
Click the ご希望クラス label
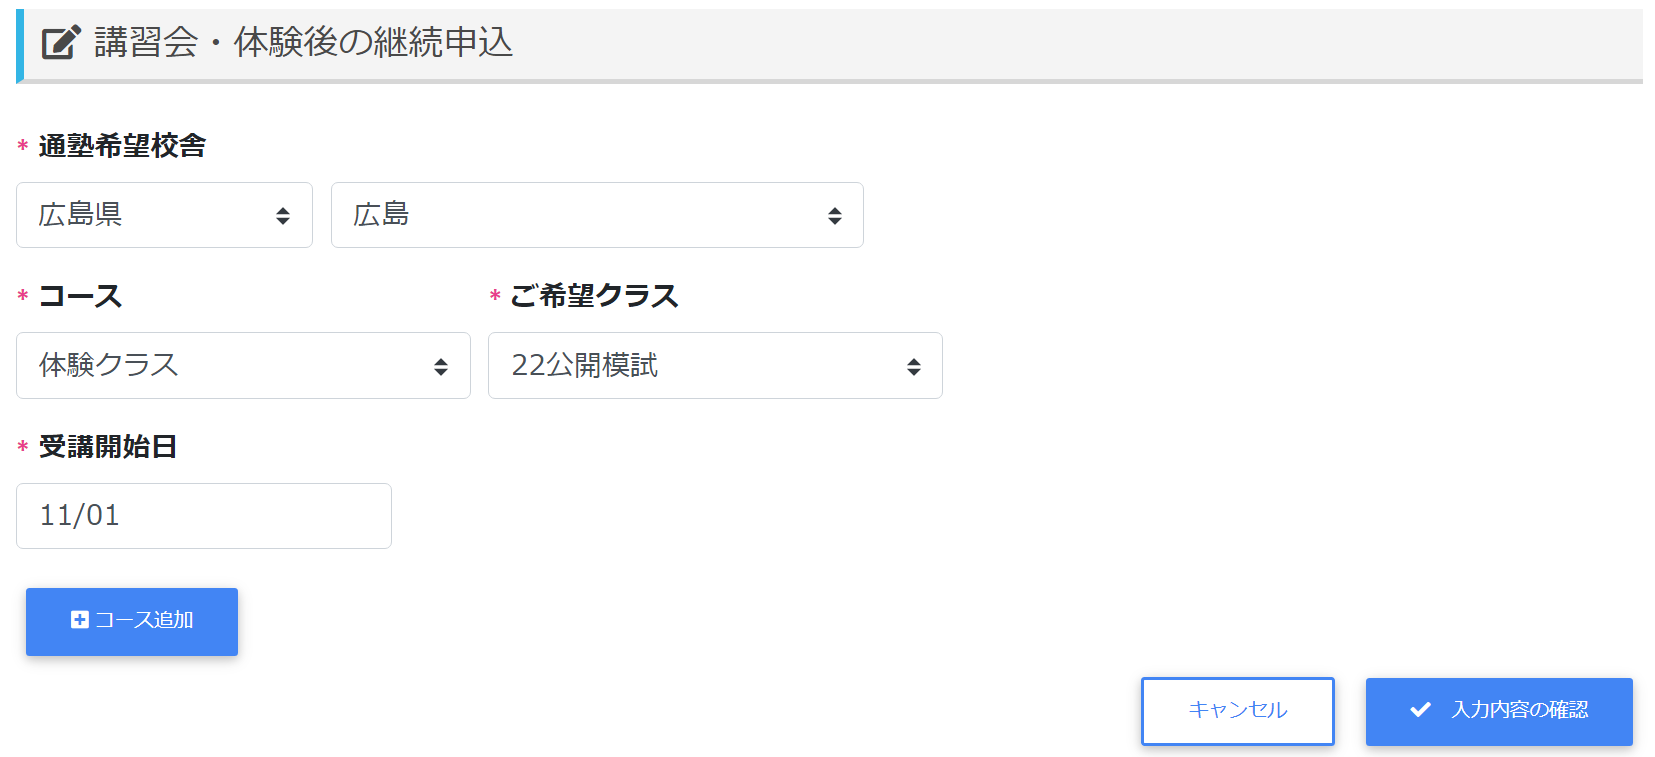coord(594,296)
